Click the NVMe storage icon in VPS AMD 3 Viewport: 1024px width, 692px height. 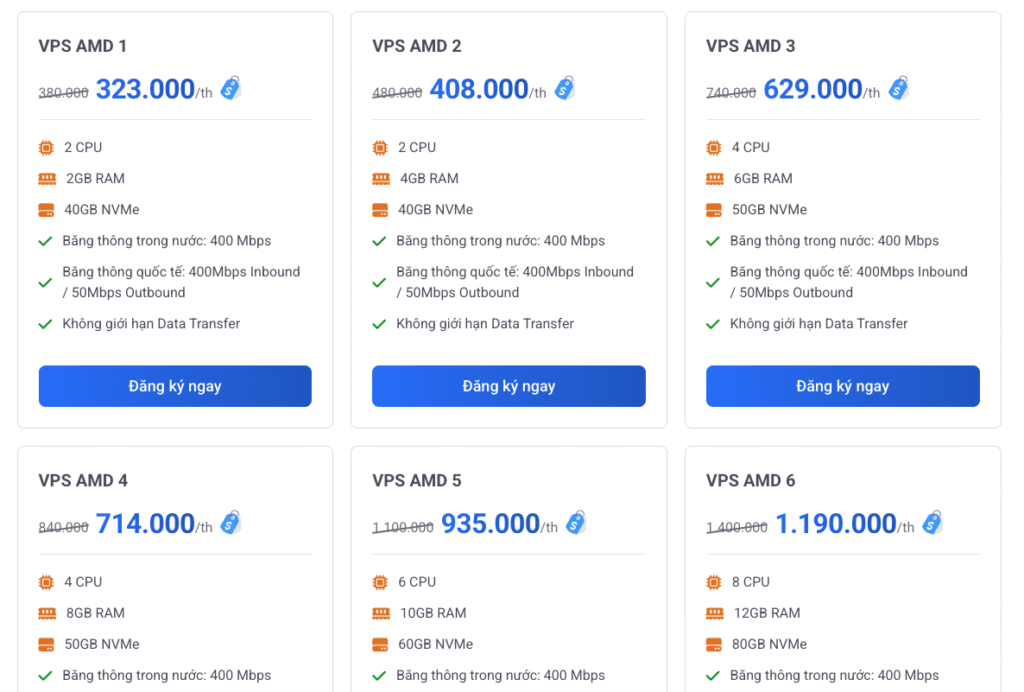click(x=714, y=210)
